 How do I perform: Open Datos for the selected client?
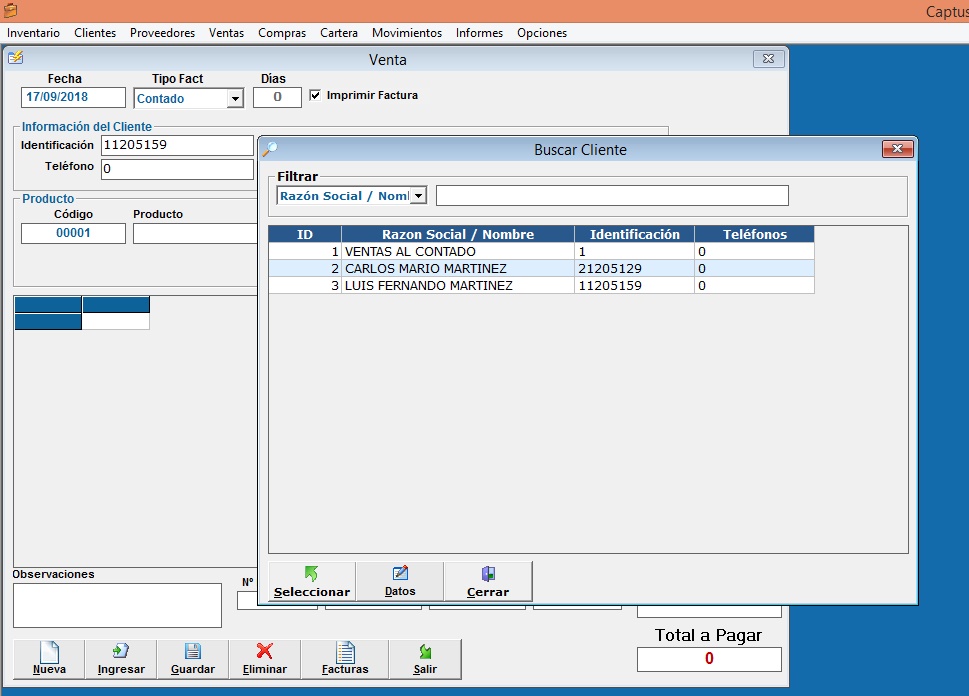399,581
